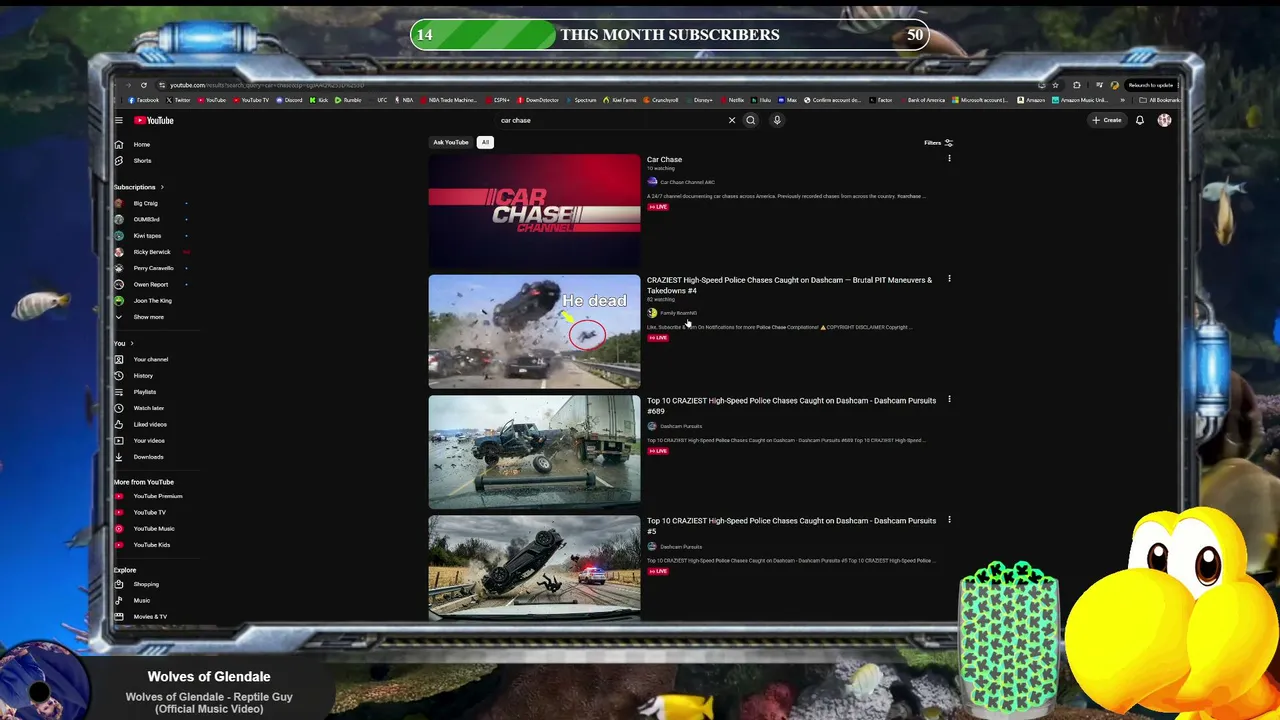
Task: Click the Create button
Action: click(1107, 120)
